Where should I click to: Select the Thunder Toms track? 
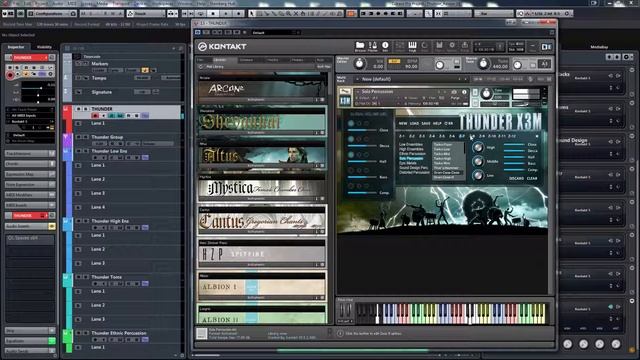(106, 277)
